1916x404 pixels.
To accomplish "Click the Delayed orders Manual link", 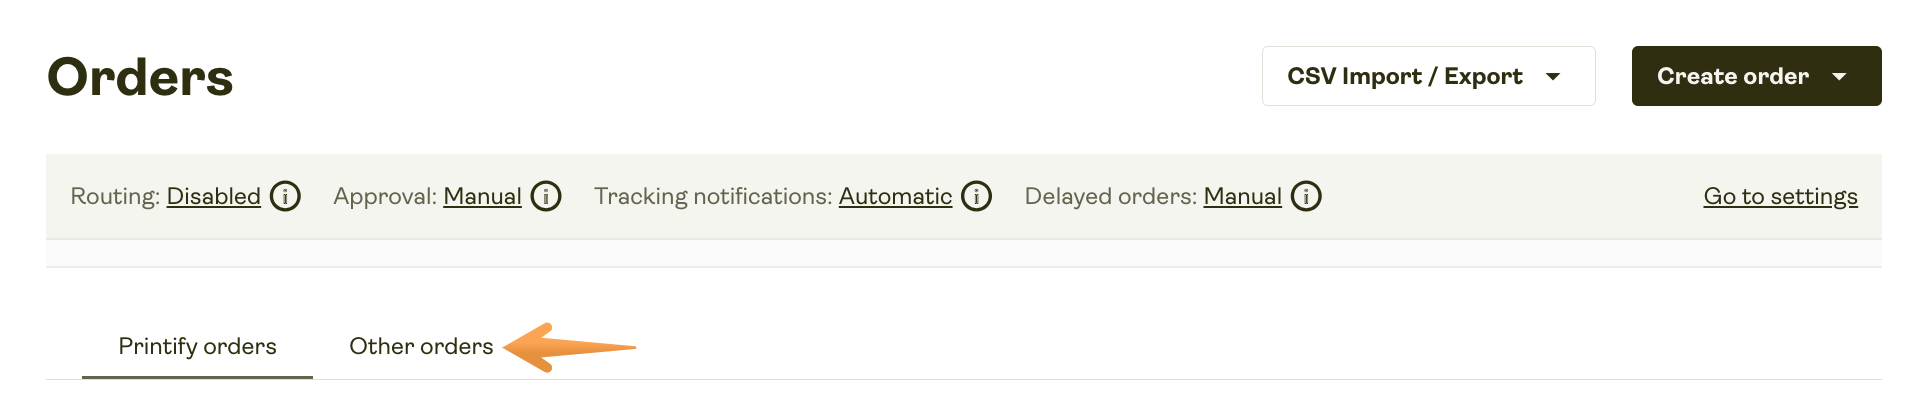I will [1242, 196].
